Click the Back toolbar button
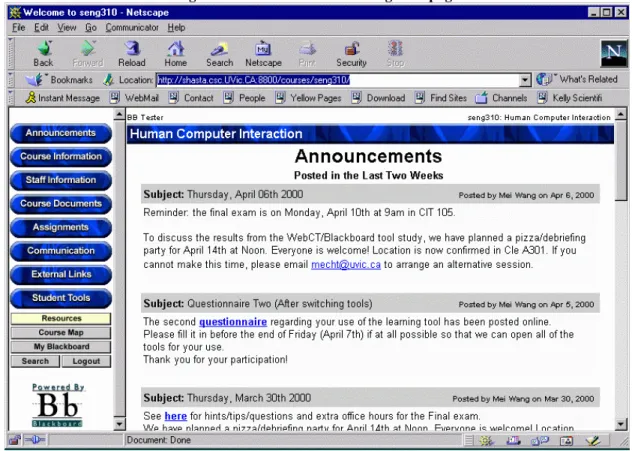The width and height of the screenshot is (632, 451). click(x=44, y=54)
